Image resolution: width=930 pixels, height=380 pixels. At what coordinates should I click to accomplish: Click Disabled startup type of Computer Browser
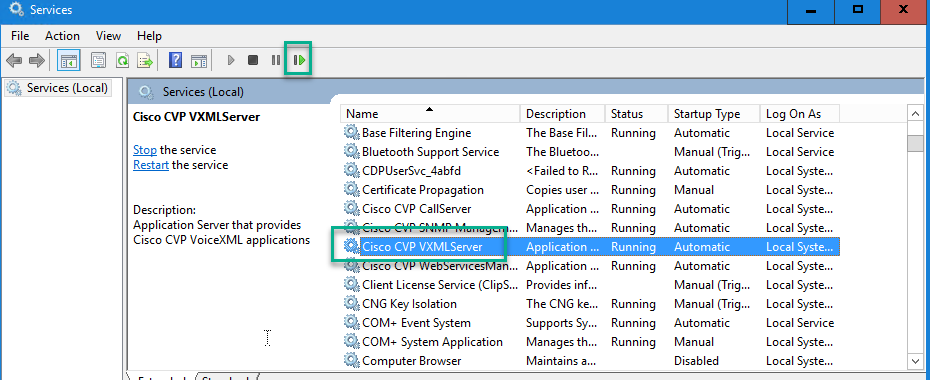click(x=696, y=360)
